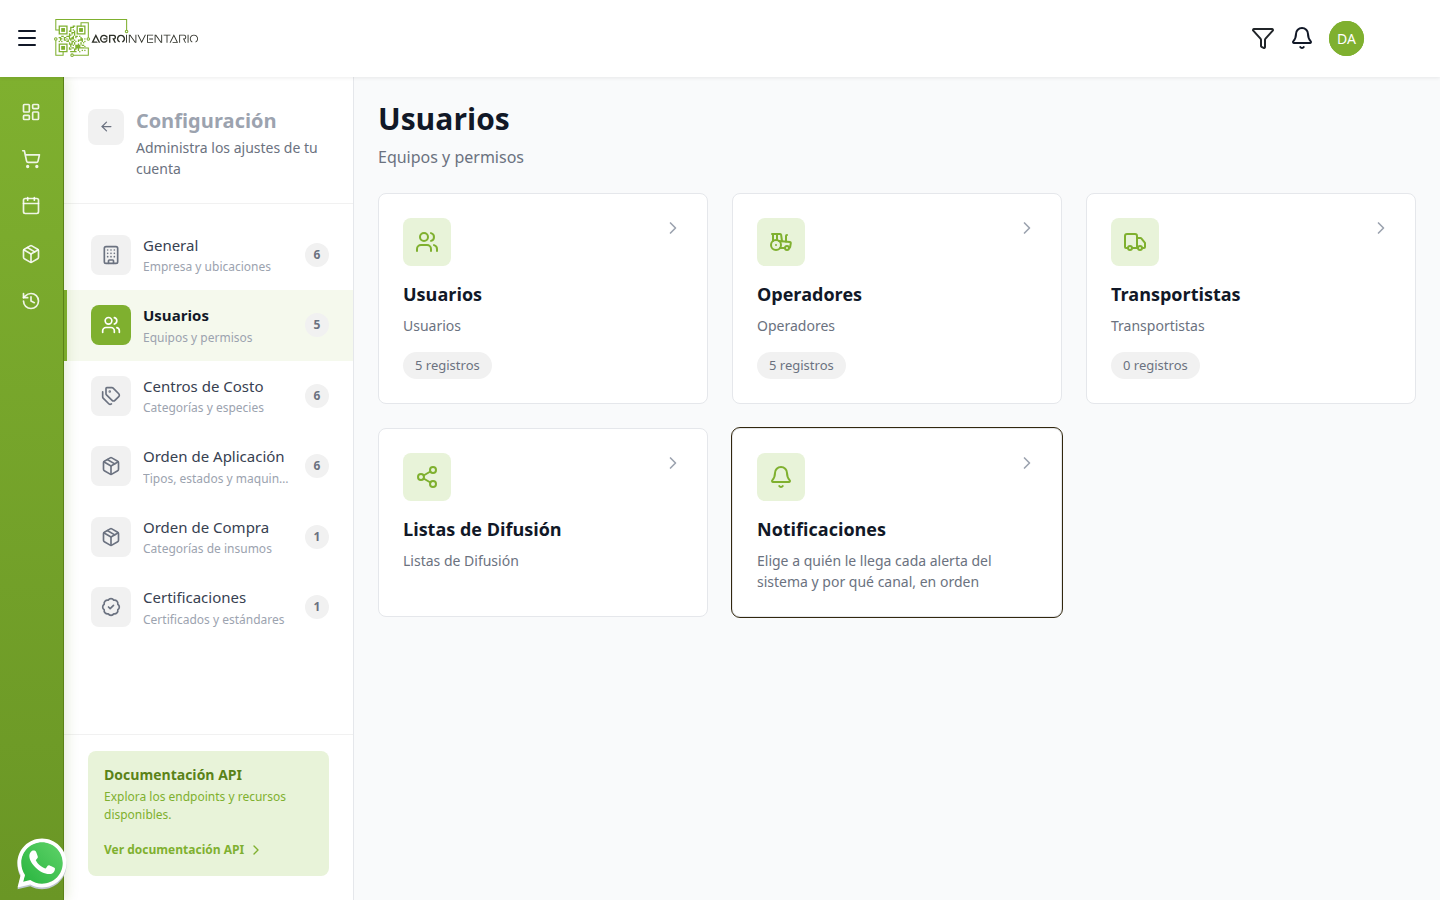Click the Orden de Compra count badge

tap(317, 537)
